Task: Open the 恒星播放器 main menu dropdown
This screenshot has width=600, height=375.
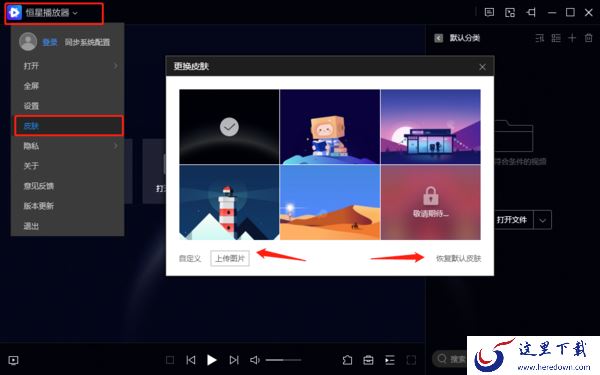Action: [51, 13]
